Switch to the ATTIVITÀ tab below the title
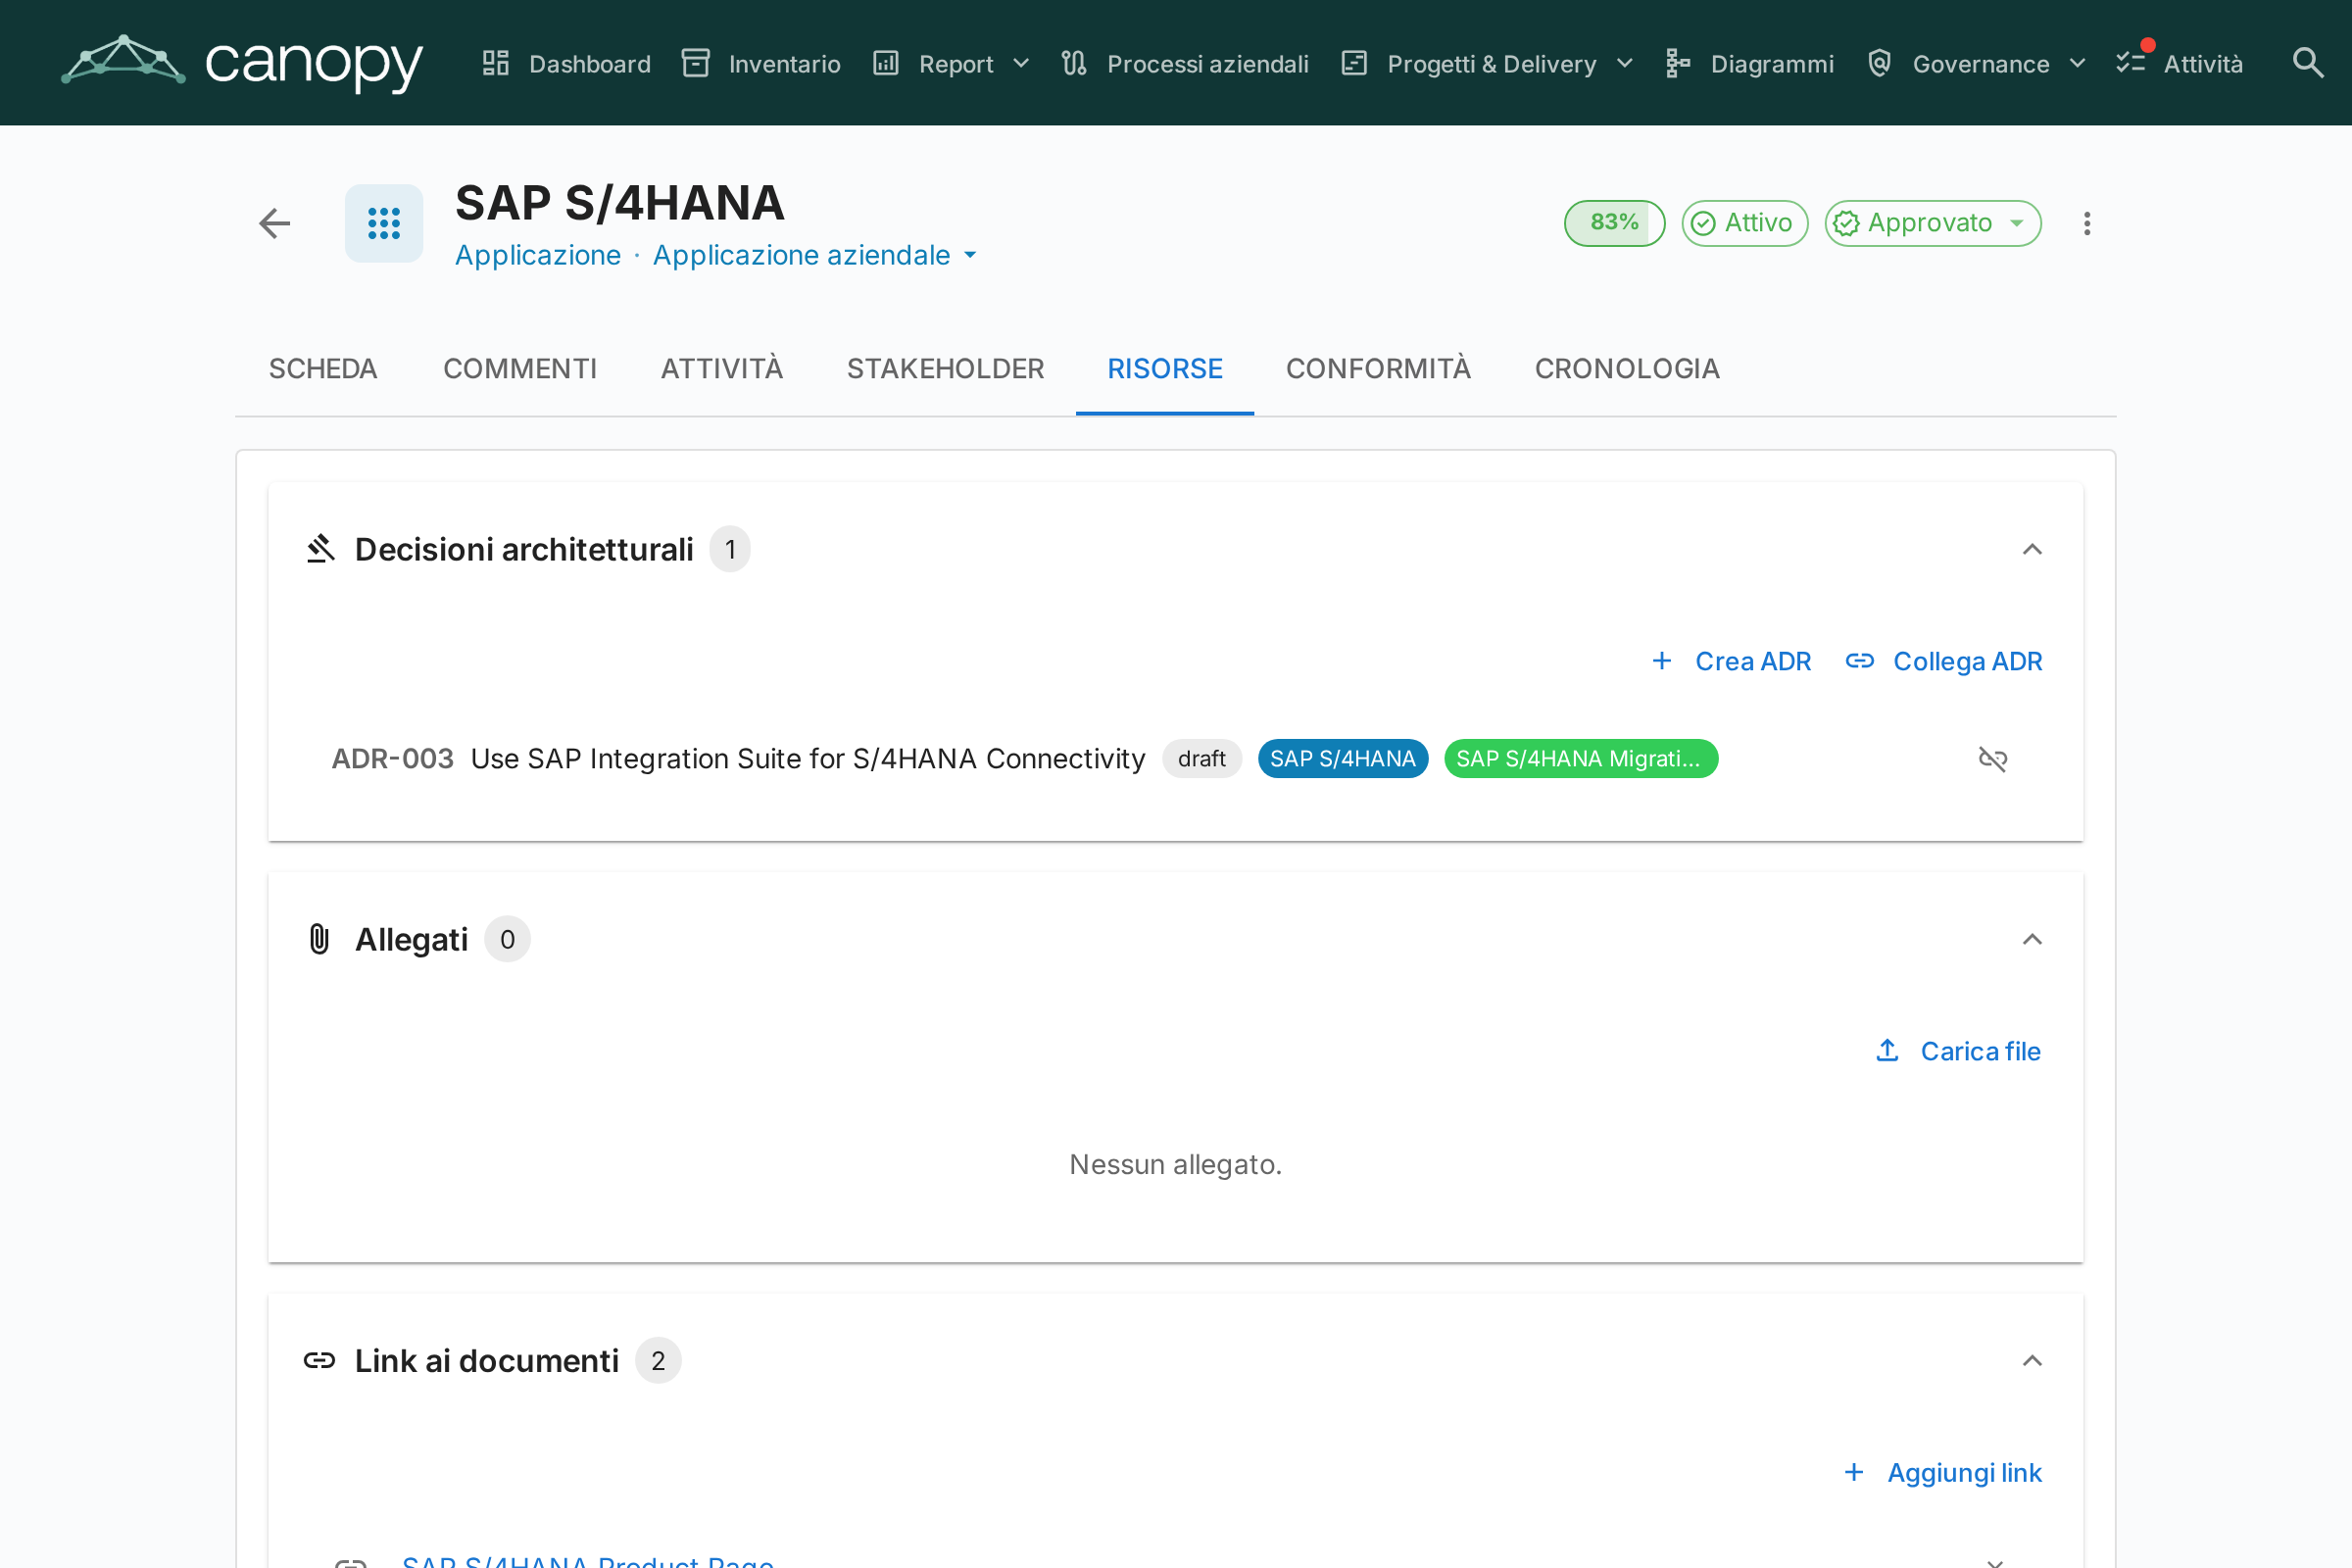This screenshot has height=1568, width=2352. (x=722, y=369)
